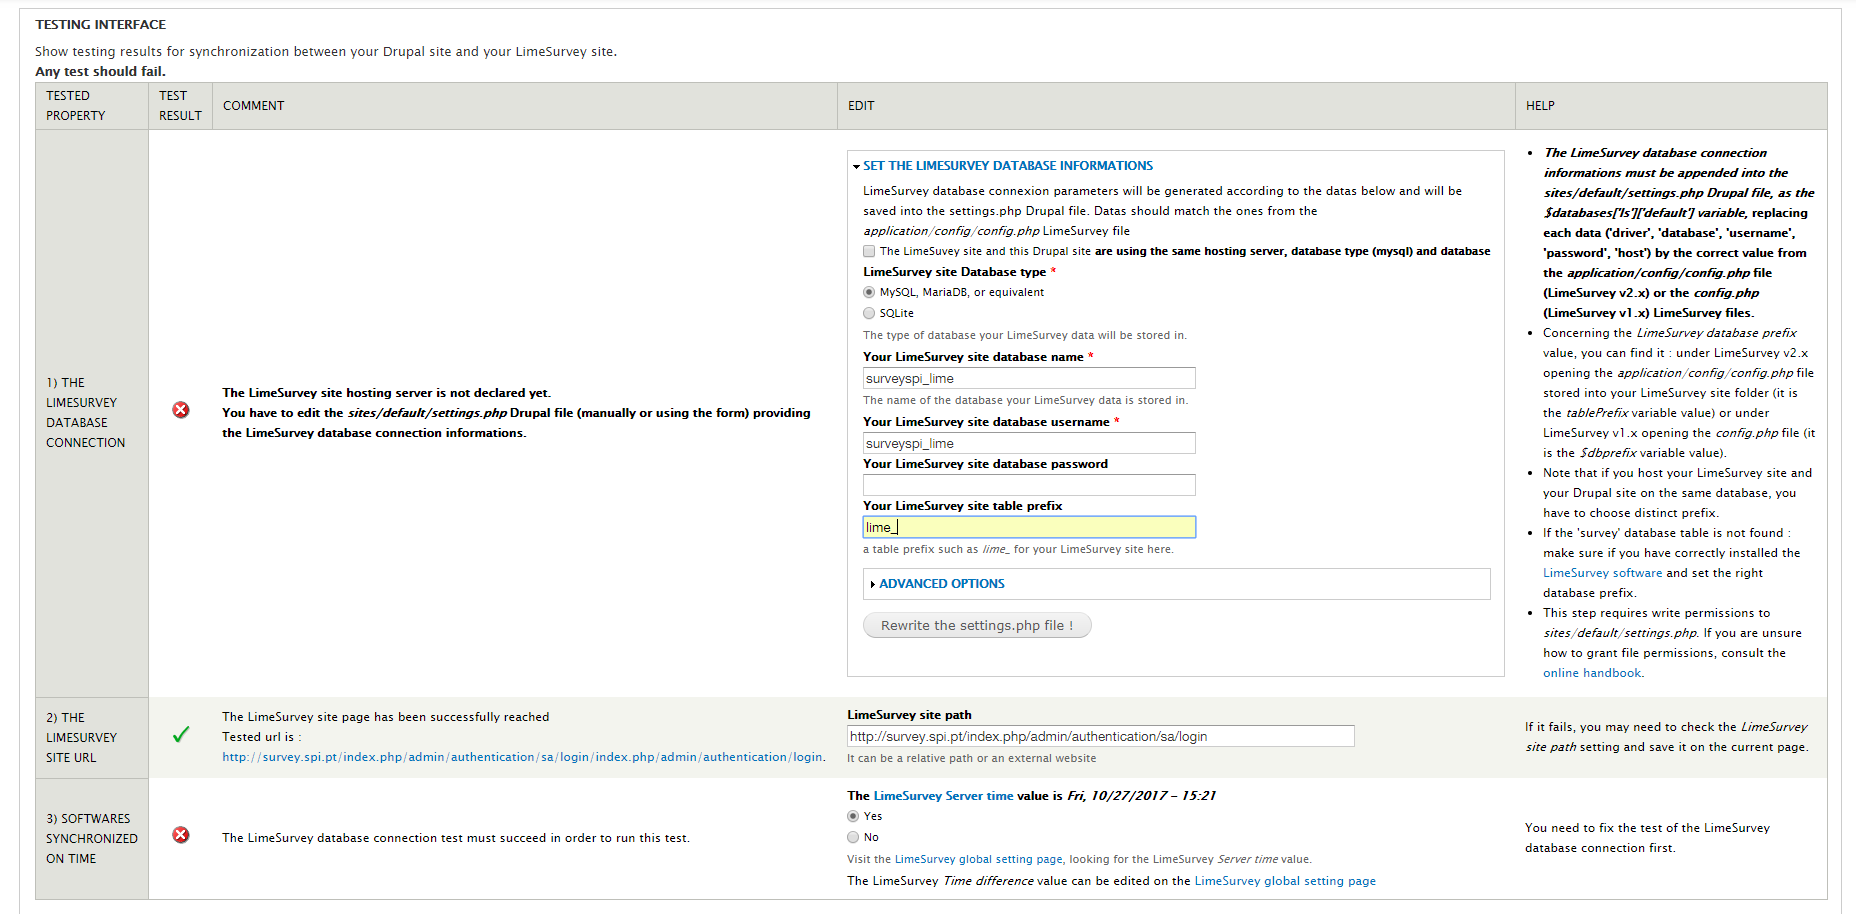Image resolution: width=1856 pixels, height=914 pixels.
Task: Click the table prefix field containing lime_
Action: coord(1029,527)
